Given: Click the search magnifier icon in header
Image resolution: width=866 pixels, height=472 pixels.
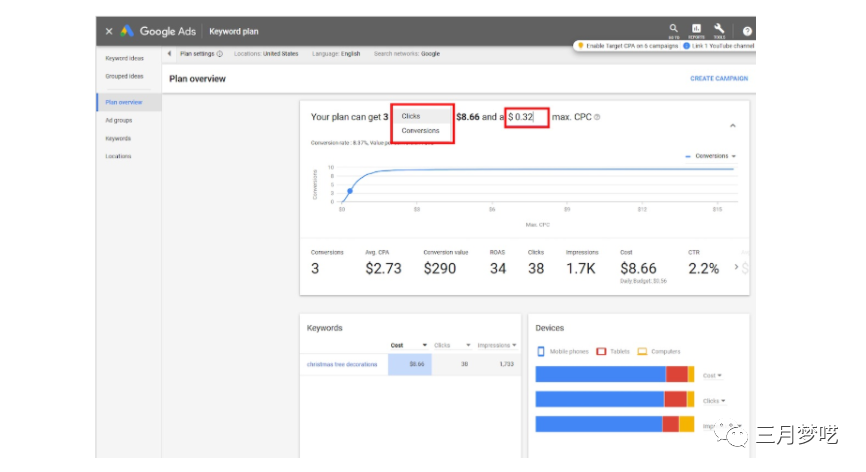Looking at the screenshot, I should [673, 29].
